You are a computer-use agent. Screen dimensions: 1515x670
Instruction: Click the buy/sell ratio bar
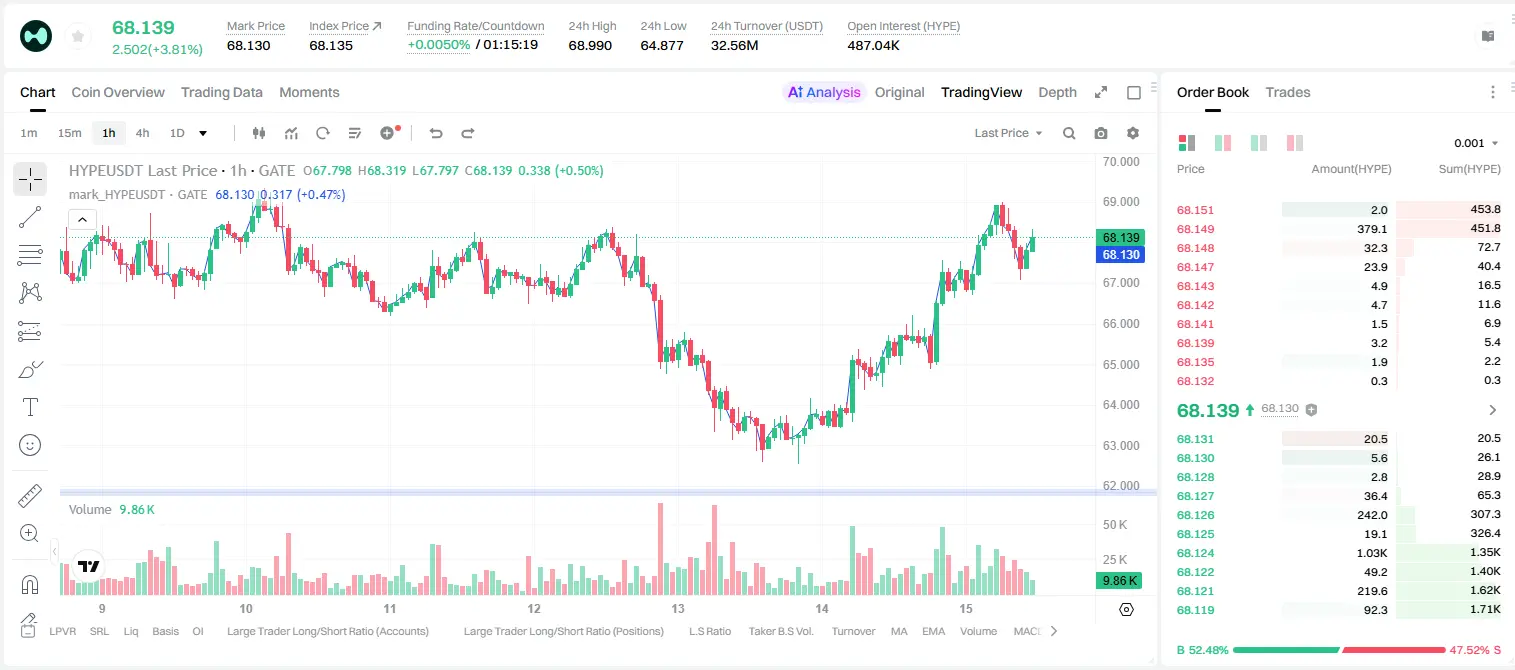click(1339, 650)
